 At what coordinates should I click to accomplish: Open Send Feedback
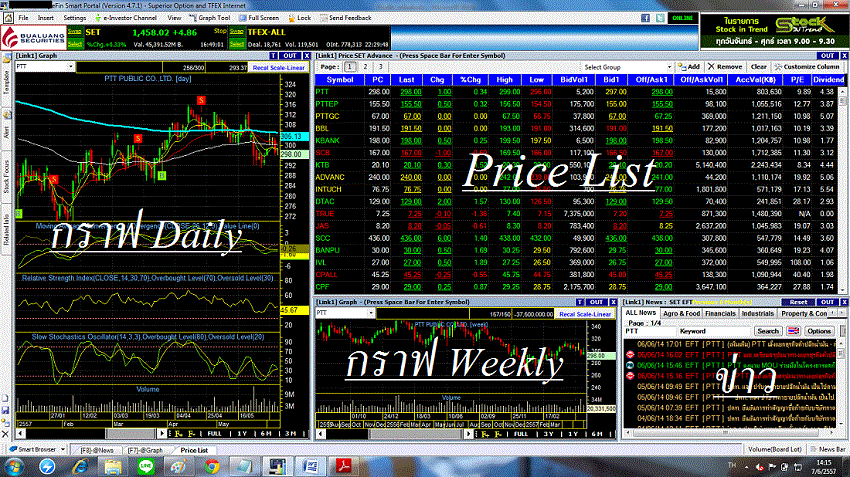click(346, 18)
